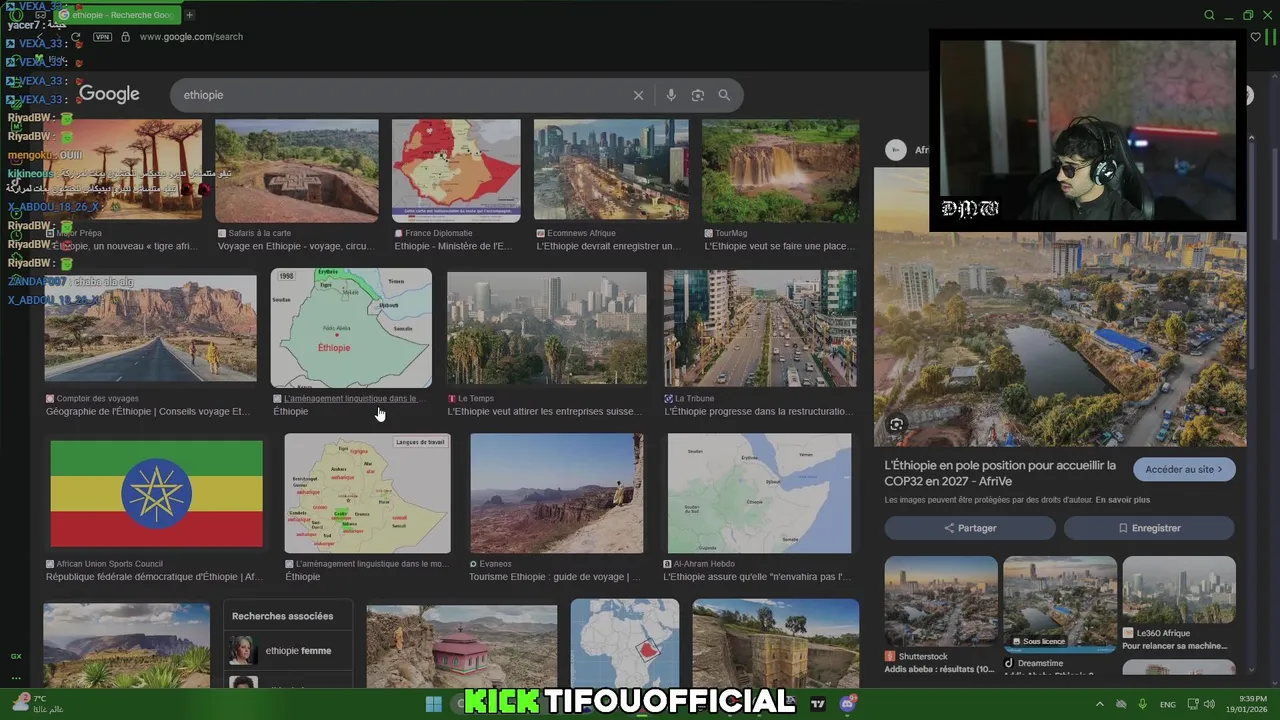Screen dimensions: 1280x720
Task: Select the ethiopie - Recherche Google tab
Action: tap(116, 15)
